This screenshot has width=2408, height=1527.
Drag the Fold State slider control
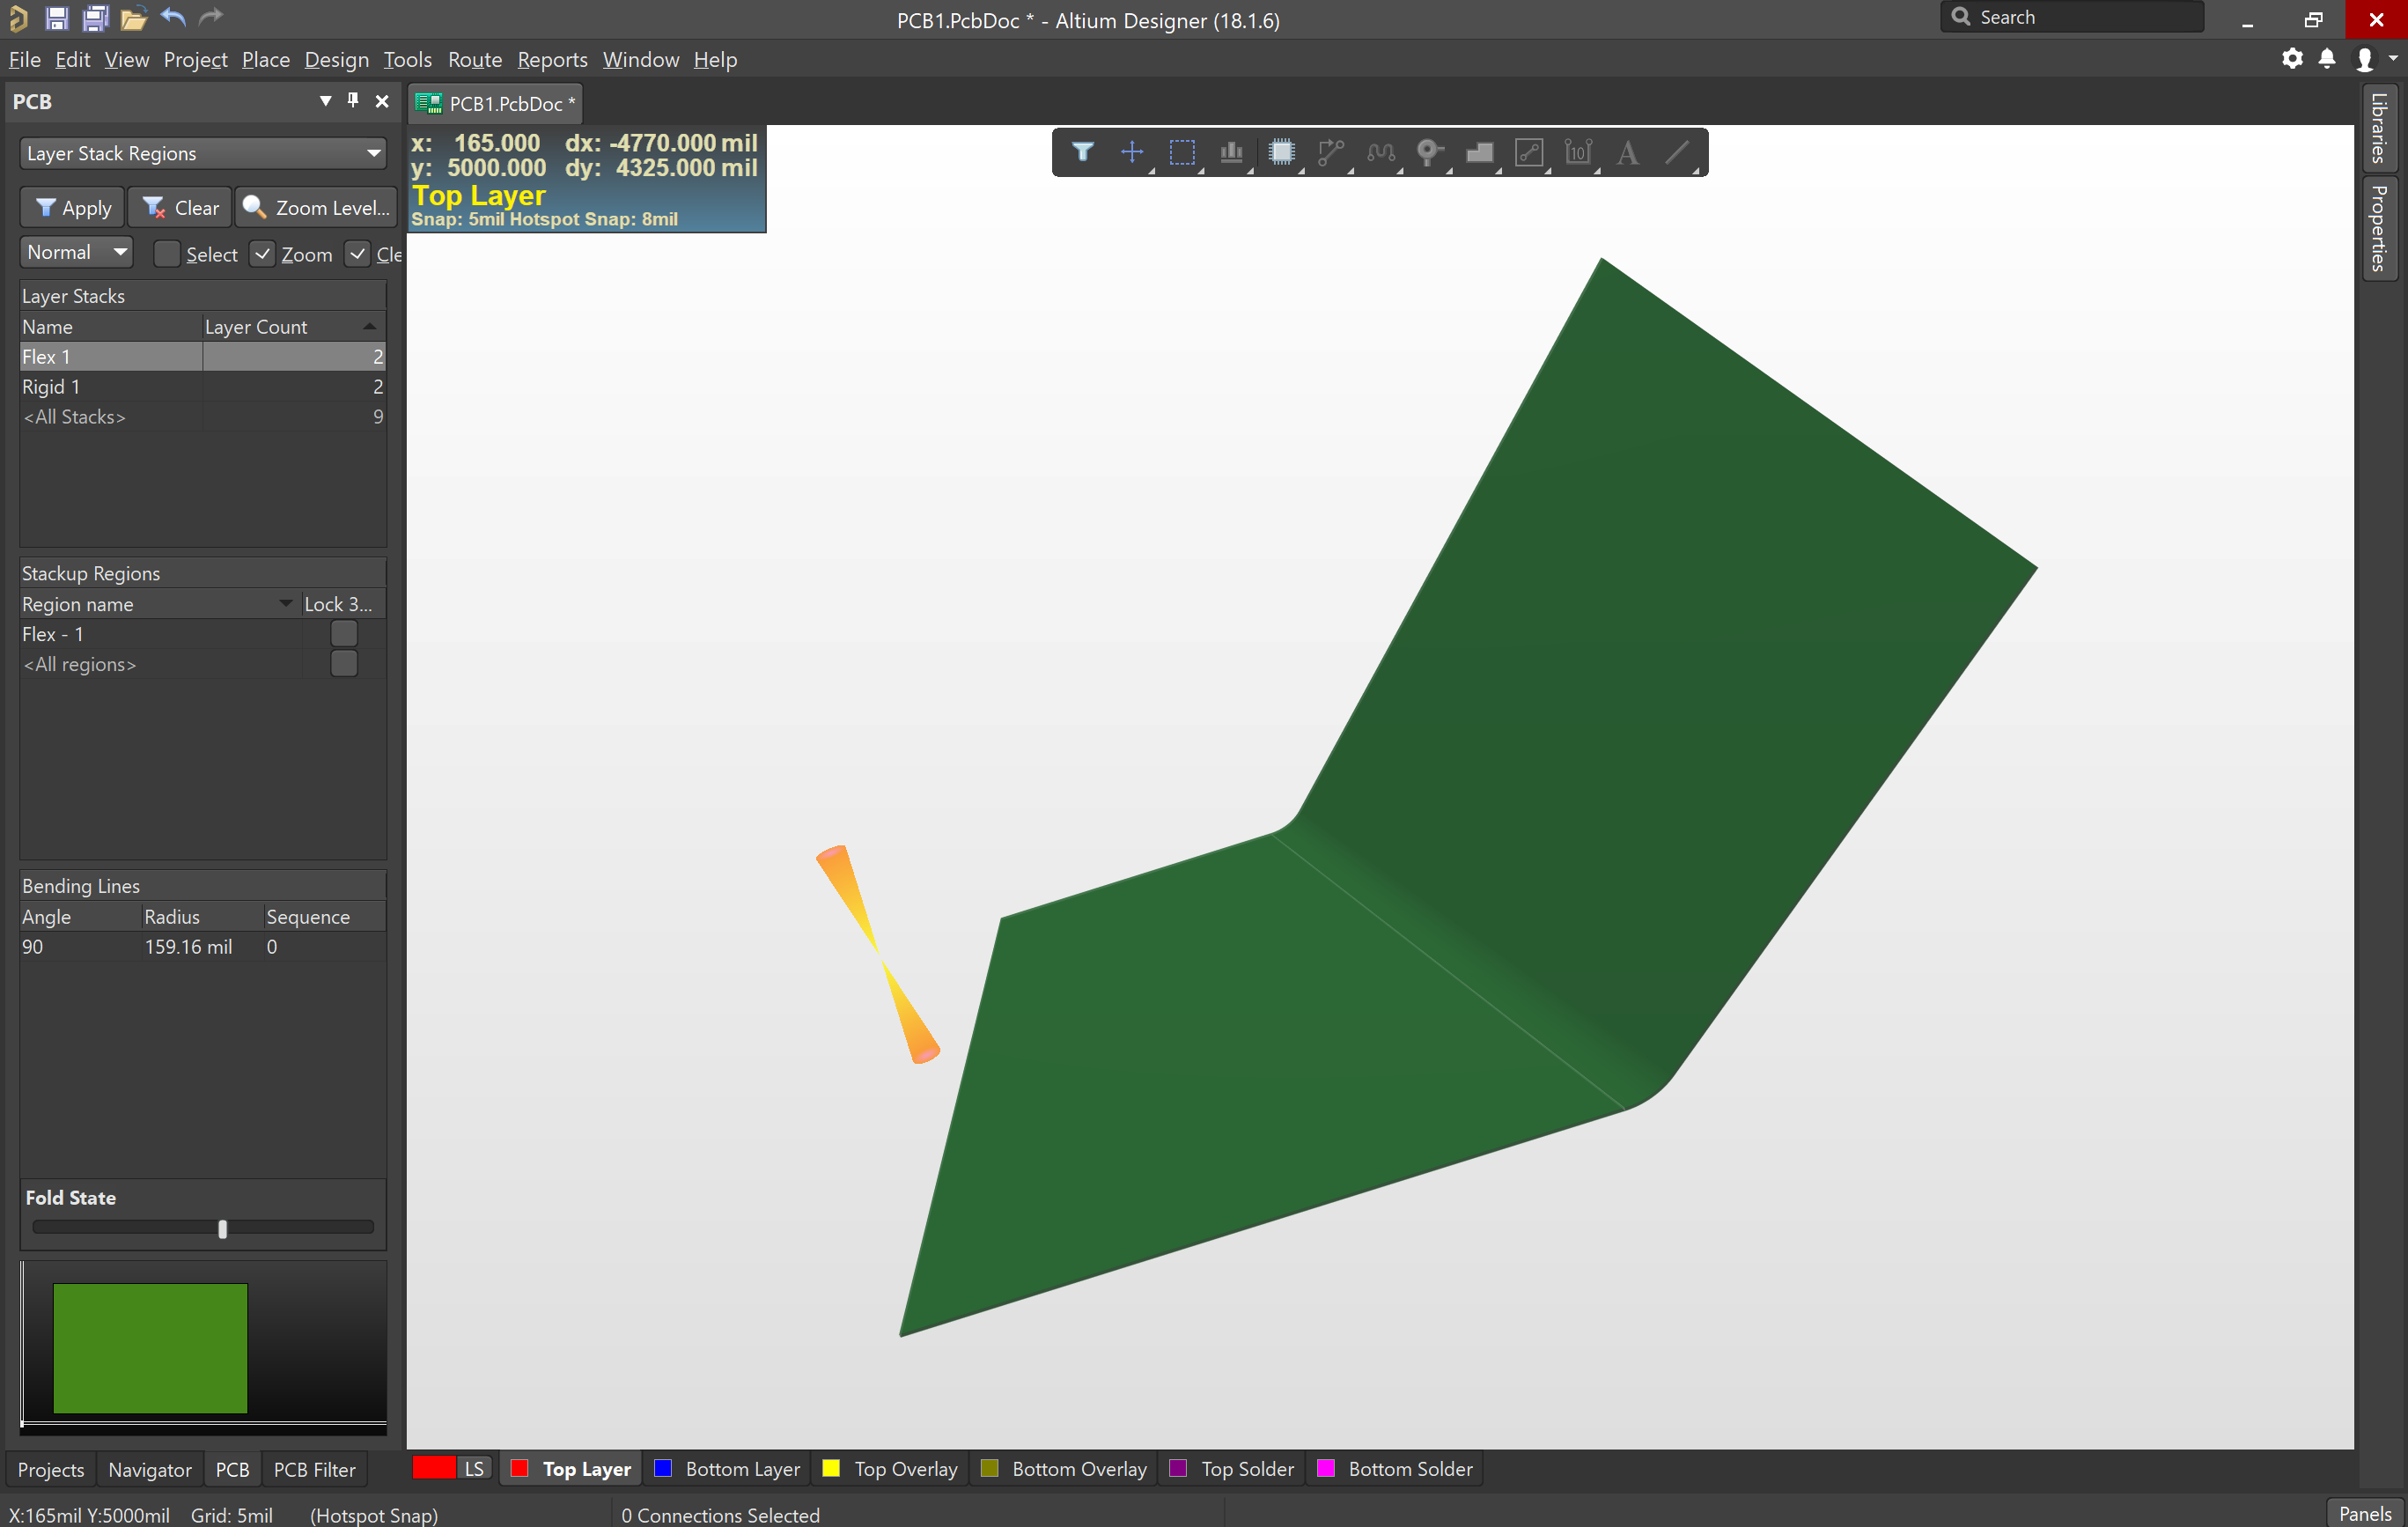[221, 1227]
